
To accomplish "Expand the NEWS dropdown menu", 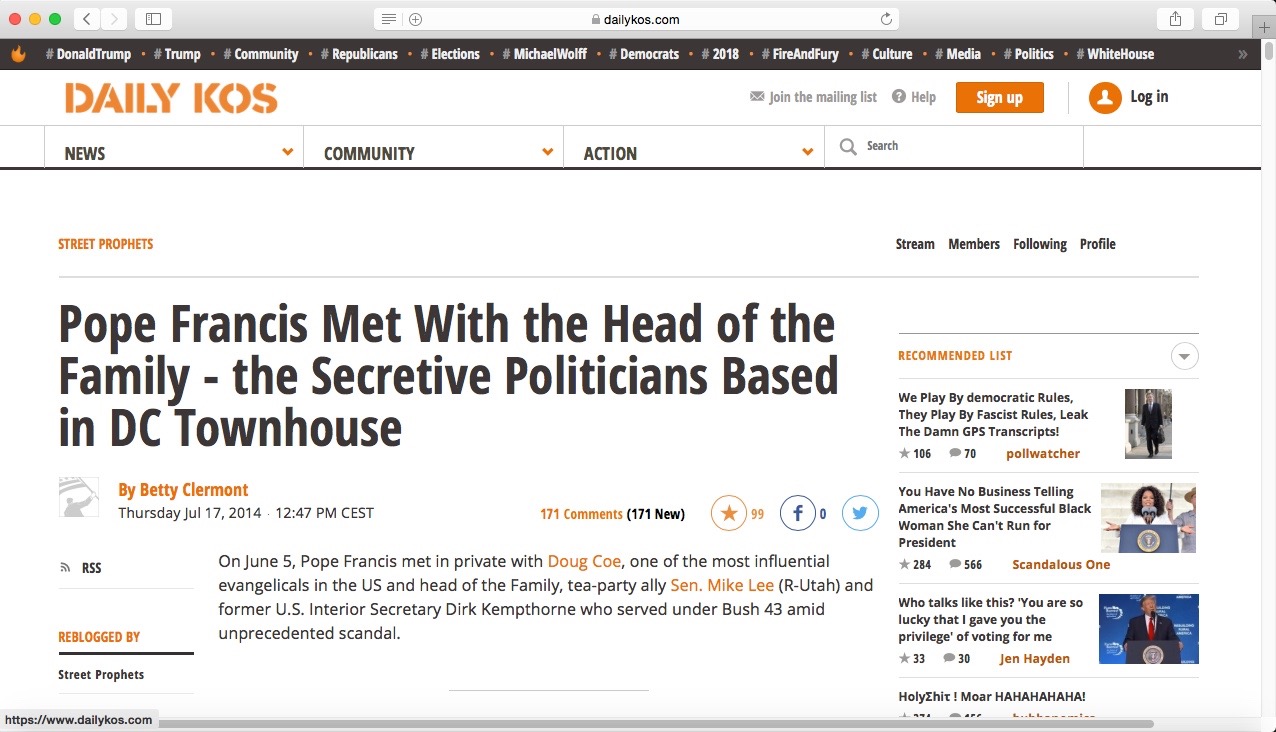I will point(287,152).
